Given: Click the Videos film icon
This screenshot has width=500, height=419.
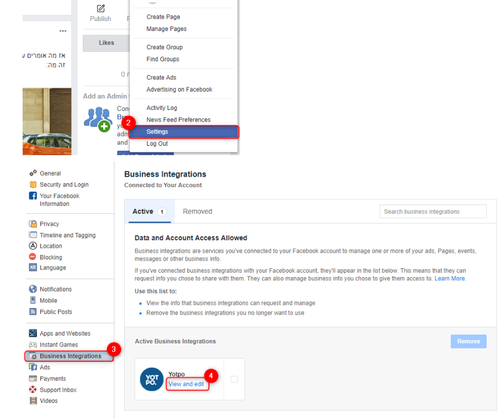Looking at the screenshot, I should 33,400.
